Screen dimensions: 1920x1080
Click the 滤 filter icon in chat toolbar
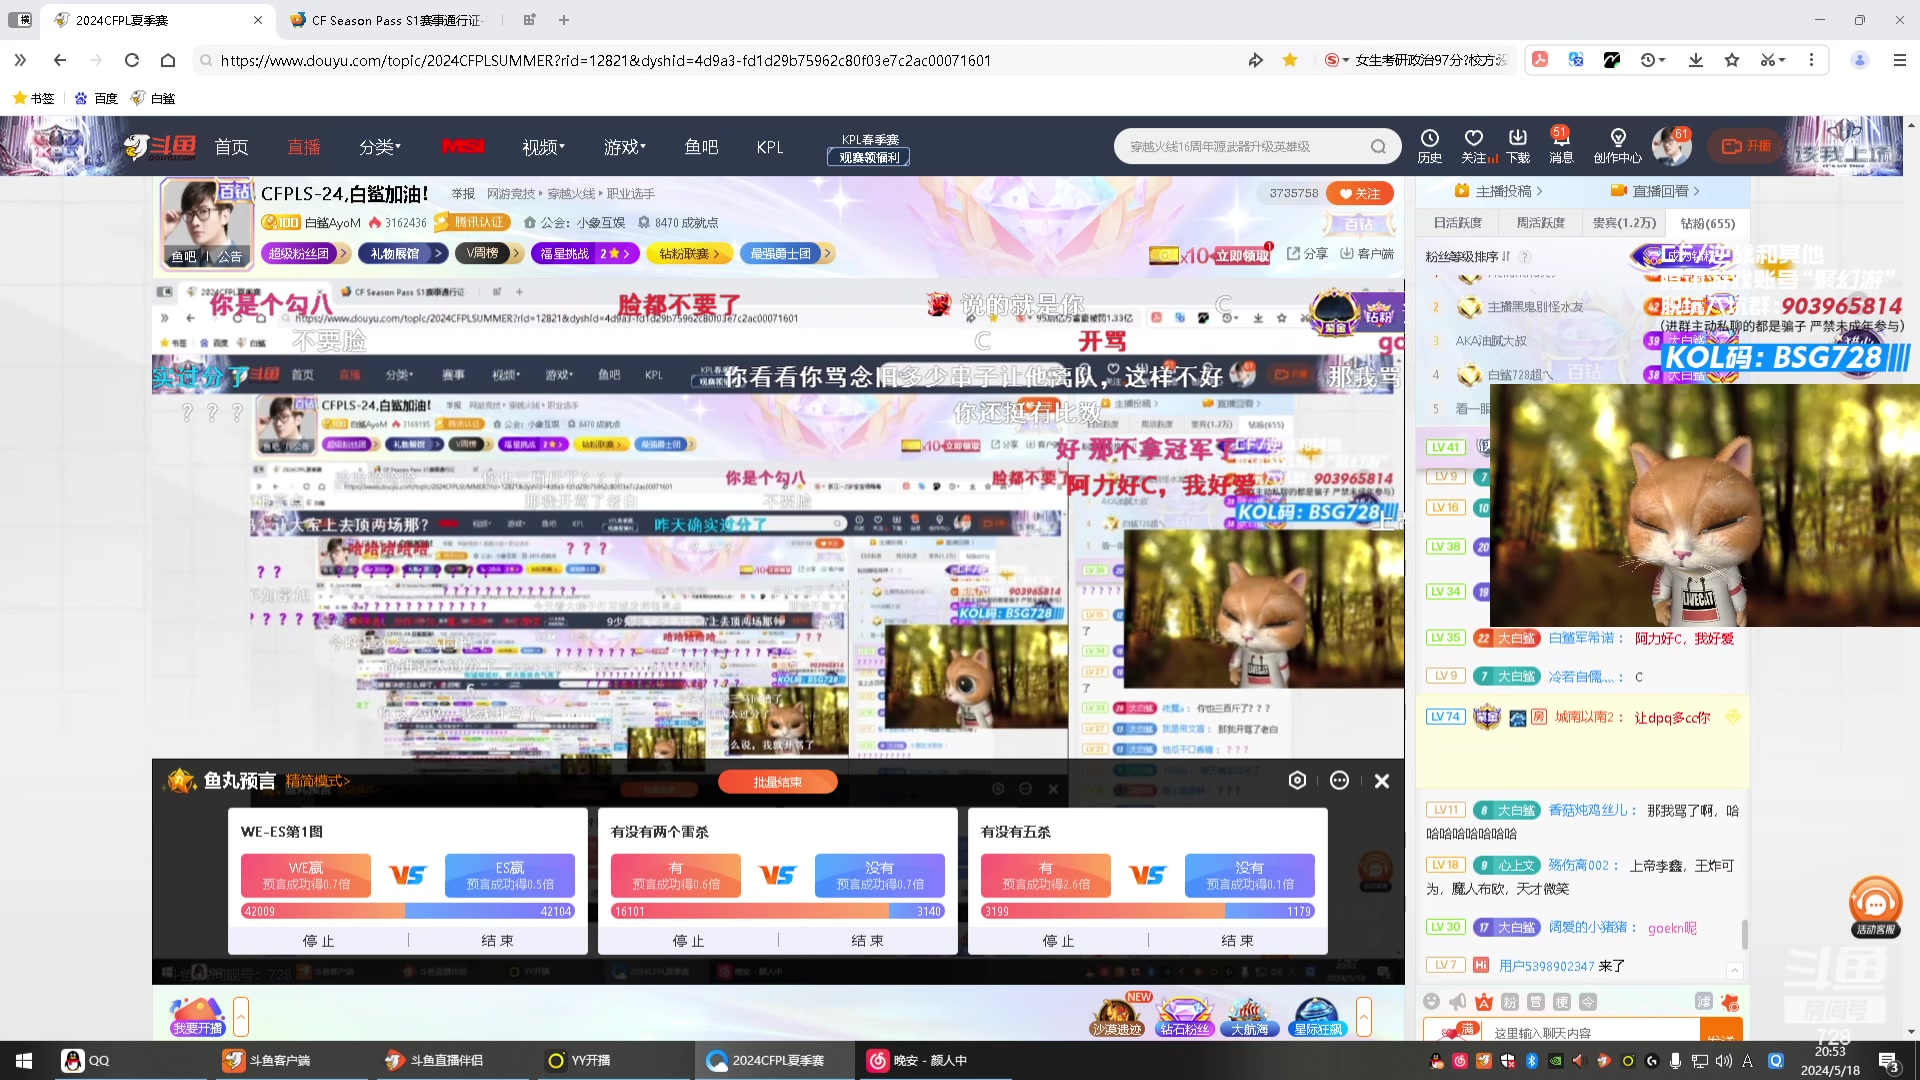click(1704, 1001)
